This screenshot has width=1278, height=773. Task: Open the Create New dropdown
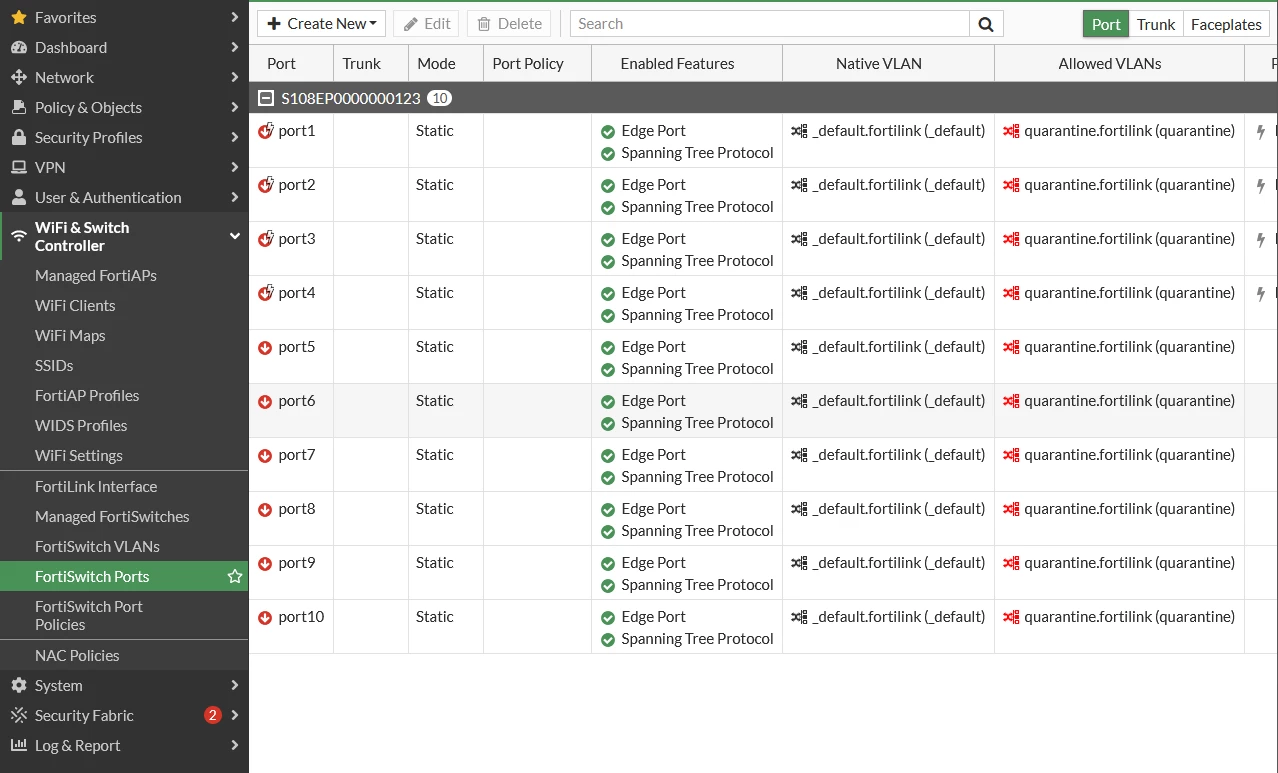[x=322, y=24]
